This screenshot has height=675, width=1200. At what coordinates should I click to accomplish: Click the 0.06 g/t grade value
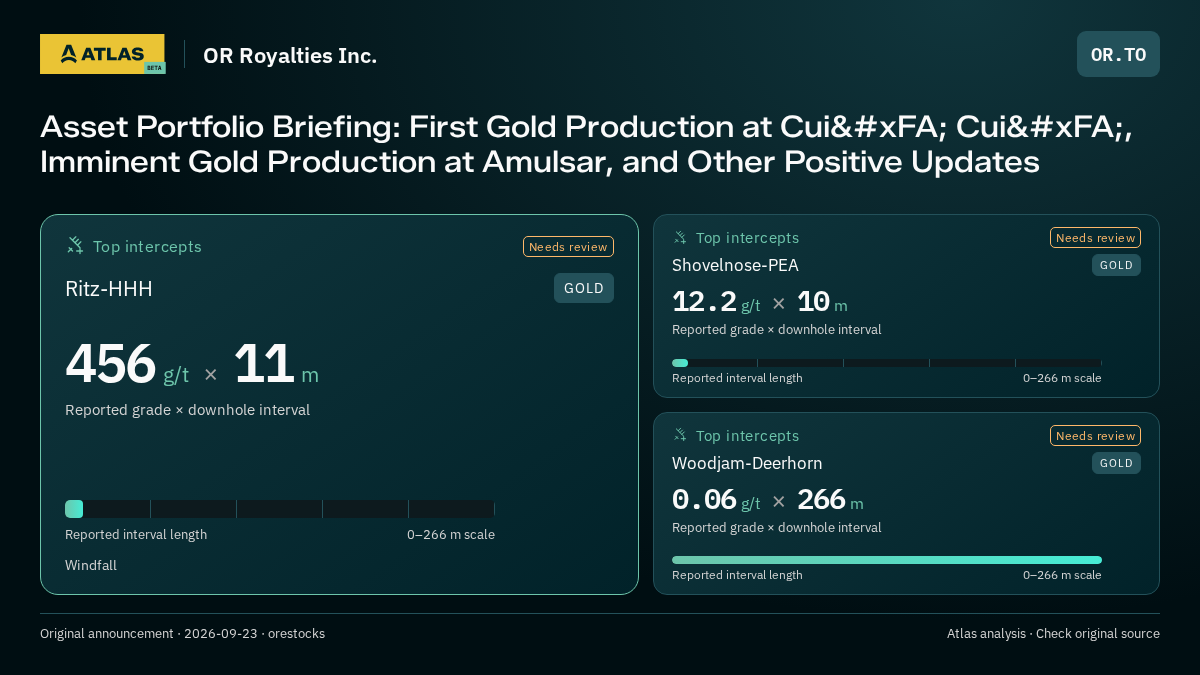716,500
